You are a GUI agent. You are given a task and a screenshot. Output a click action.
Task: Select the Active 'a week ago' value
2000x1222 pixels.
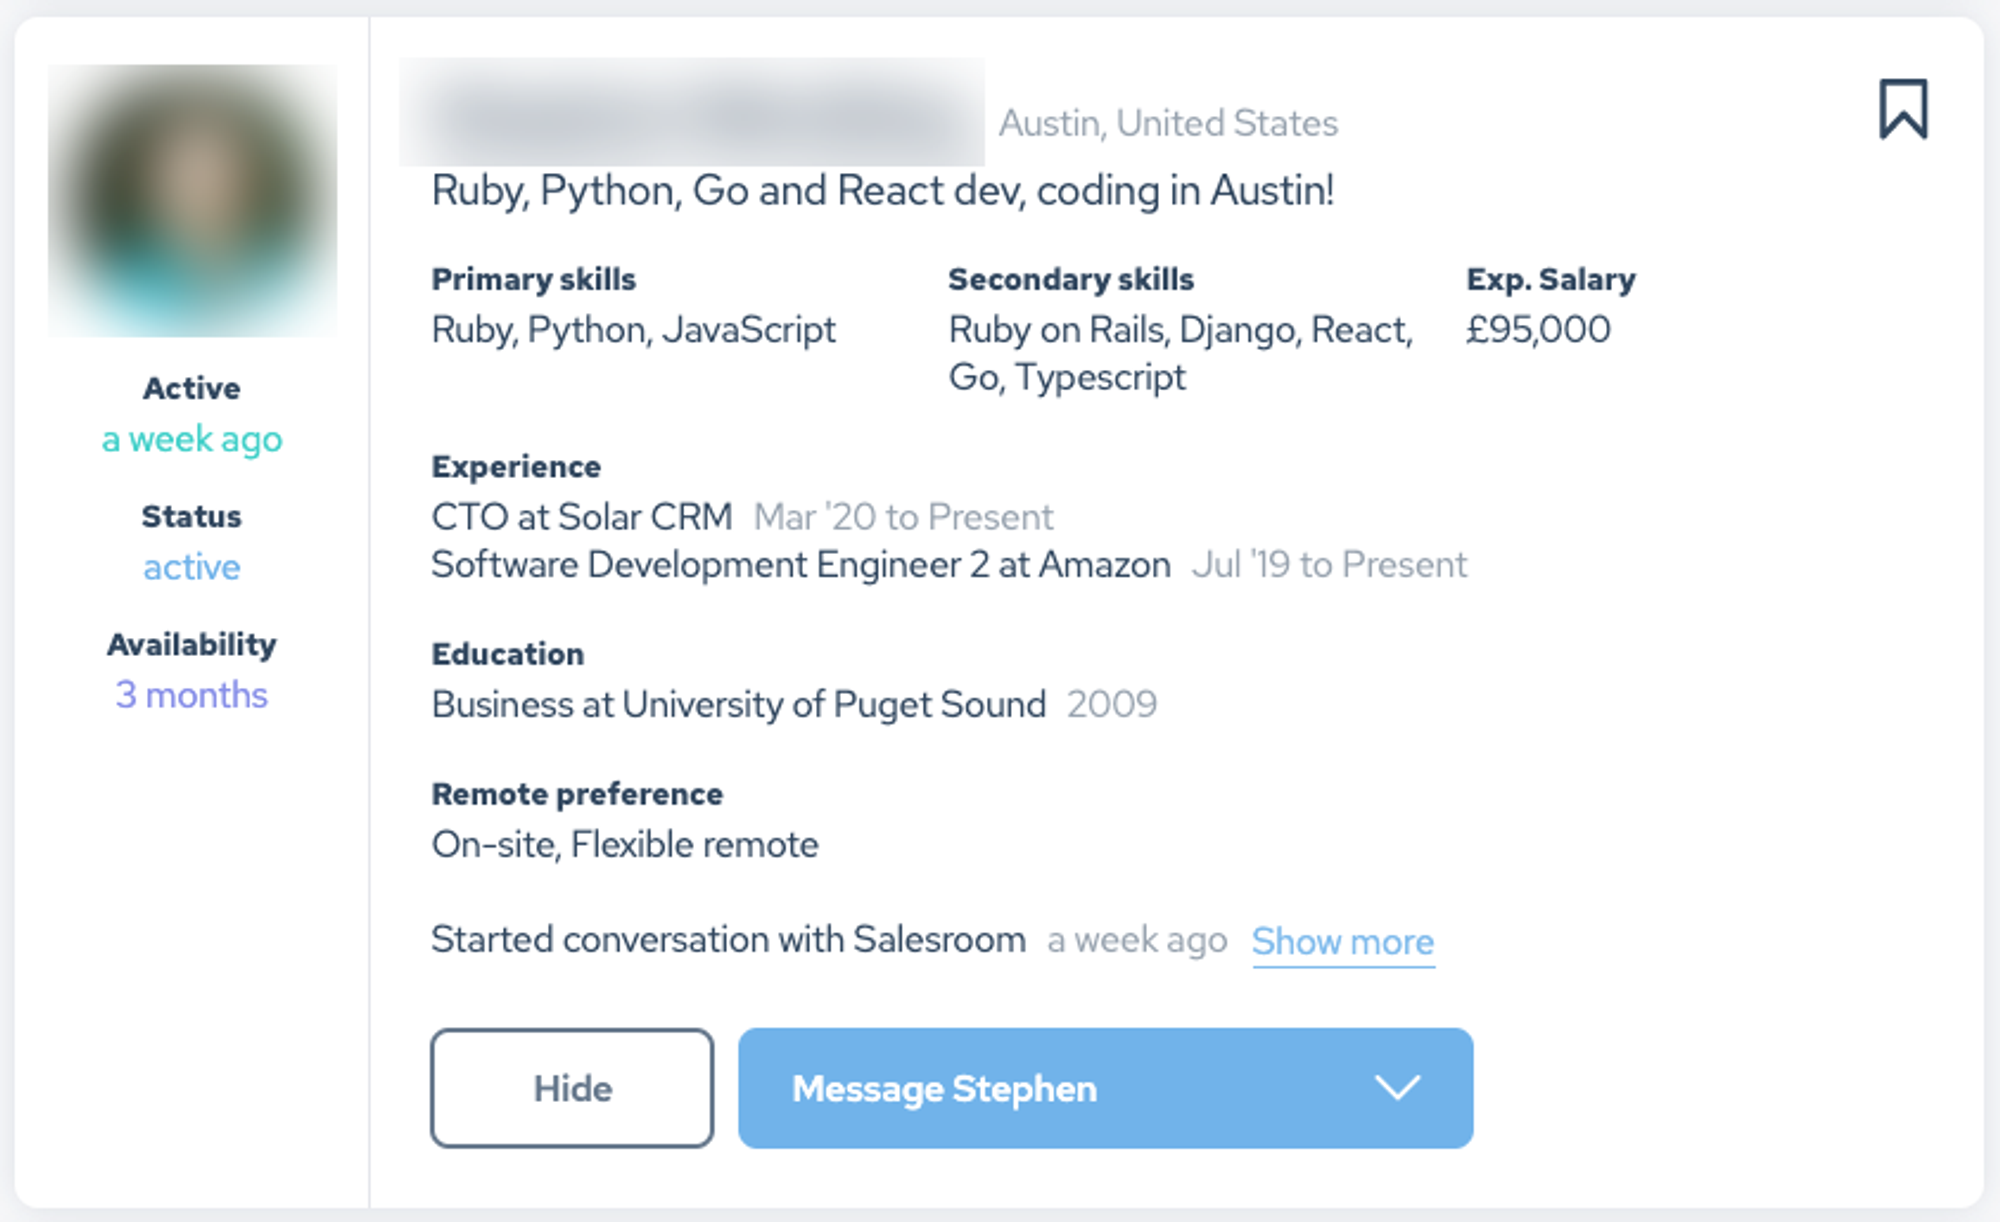(x=192, y=439)
